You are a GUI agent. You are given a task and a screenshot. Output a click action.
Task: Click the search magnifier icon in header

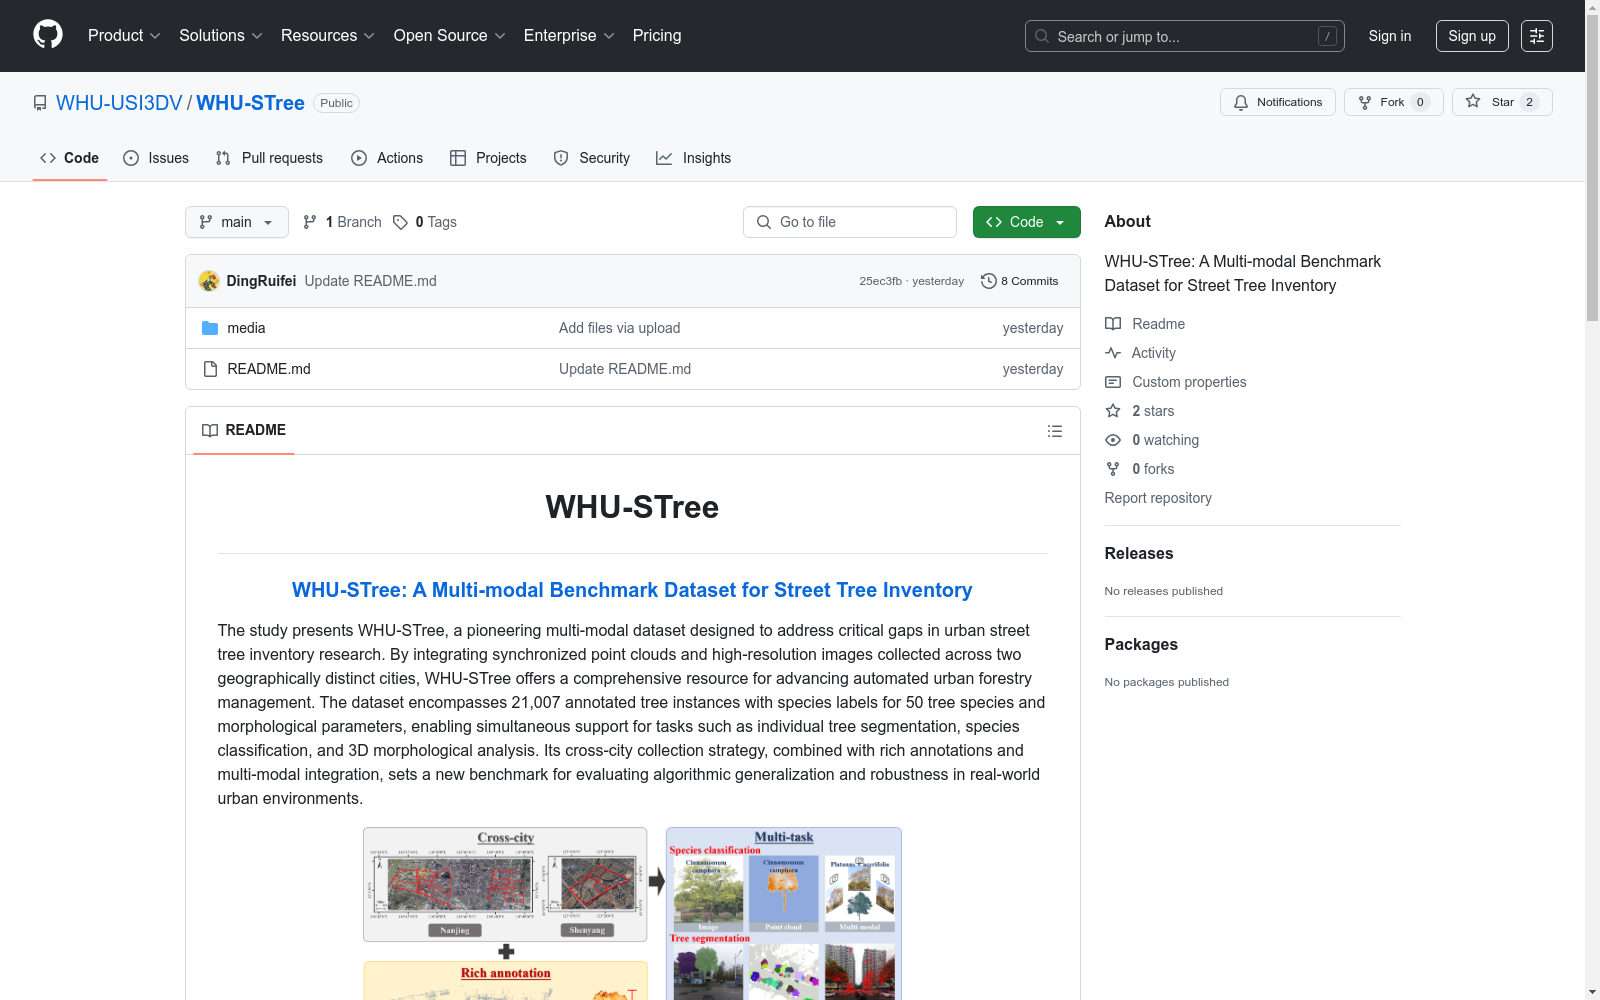point(1042,36)
